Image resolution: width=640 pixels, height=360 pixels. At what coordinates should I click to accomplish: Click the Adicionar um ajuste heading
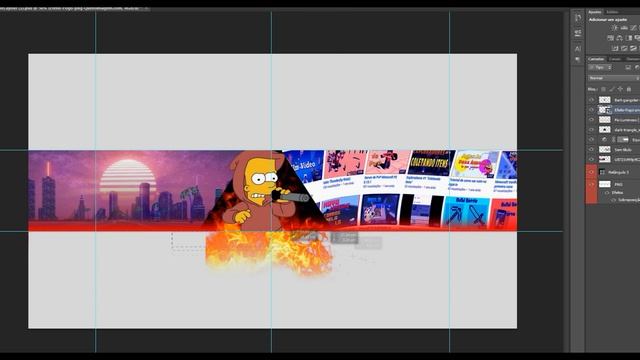point(608,20)
